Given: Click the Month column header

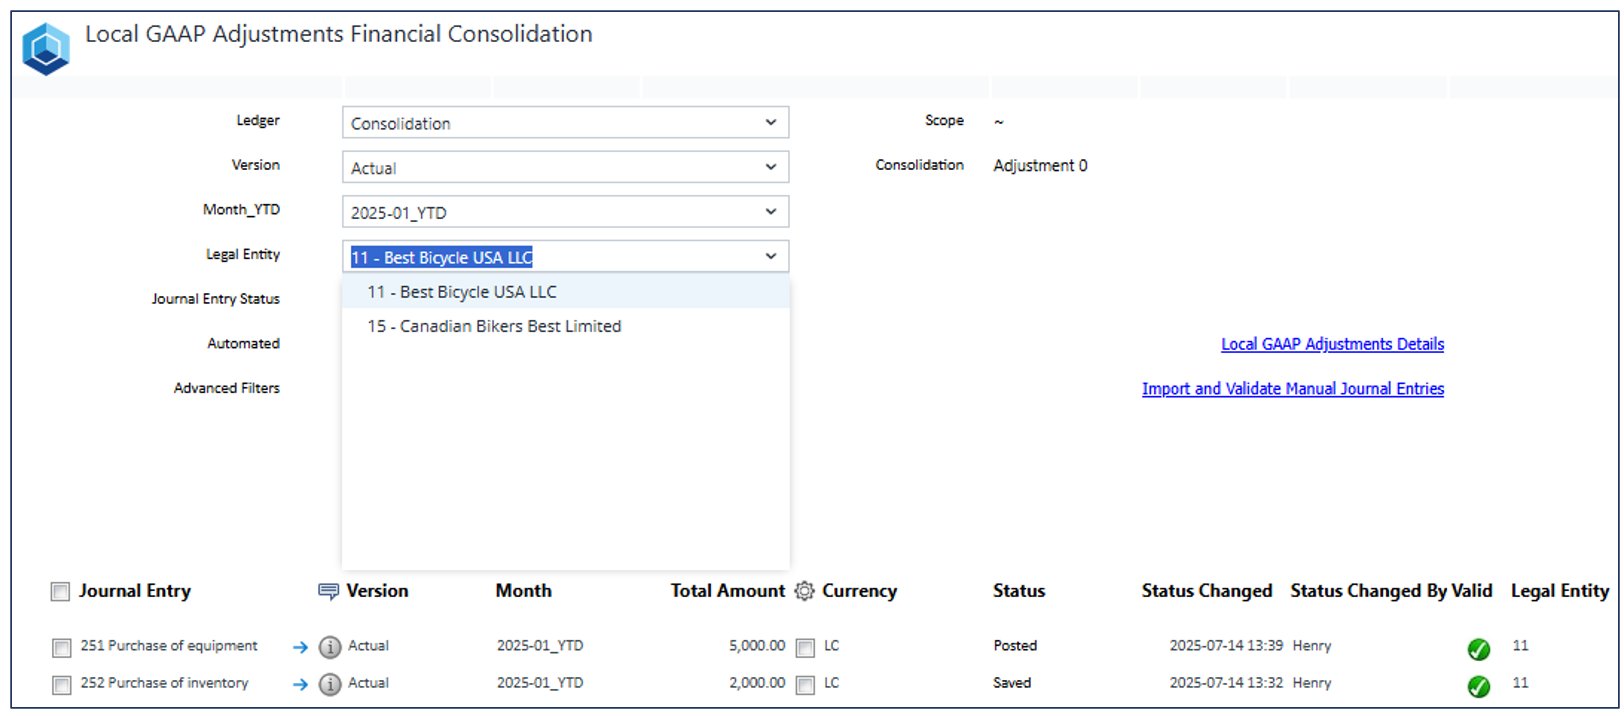Looking at the screenshot, I should [x=523, y=591].
